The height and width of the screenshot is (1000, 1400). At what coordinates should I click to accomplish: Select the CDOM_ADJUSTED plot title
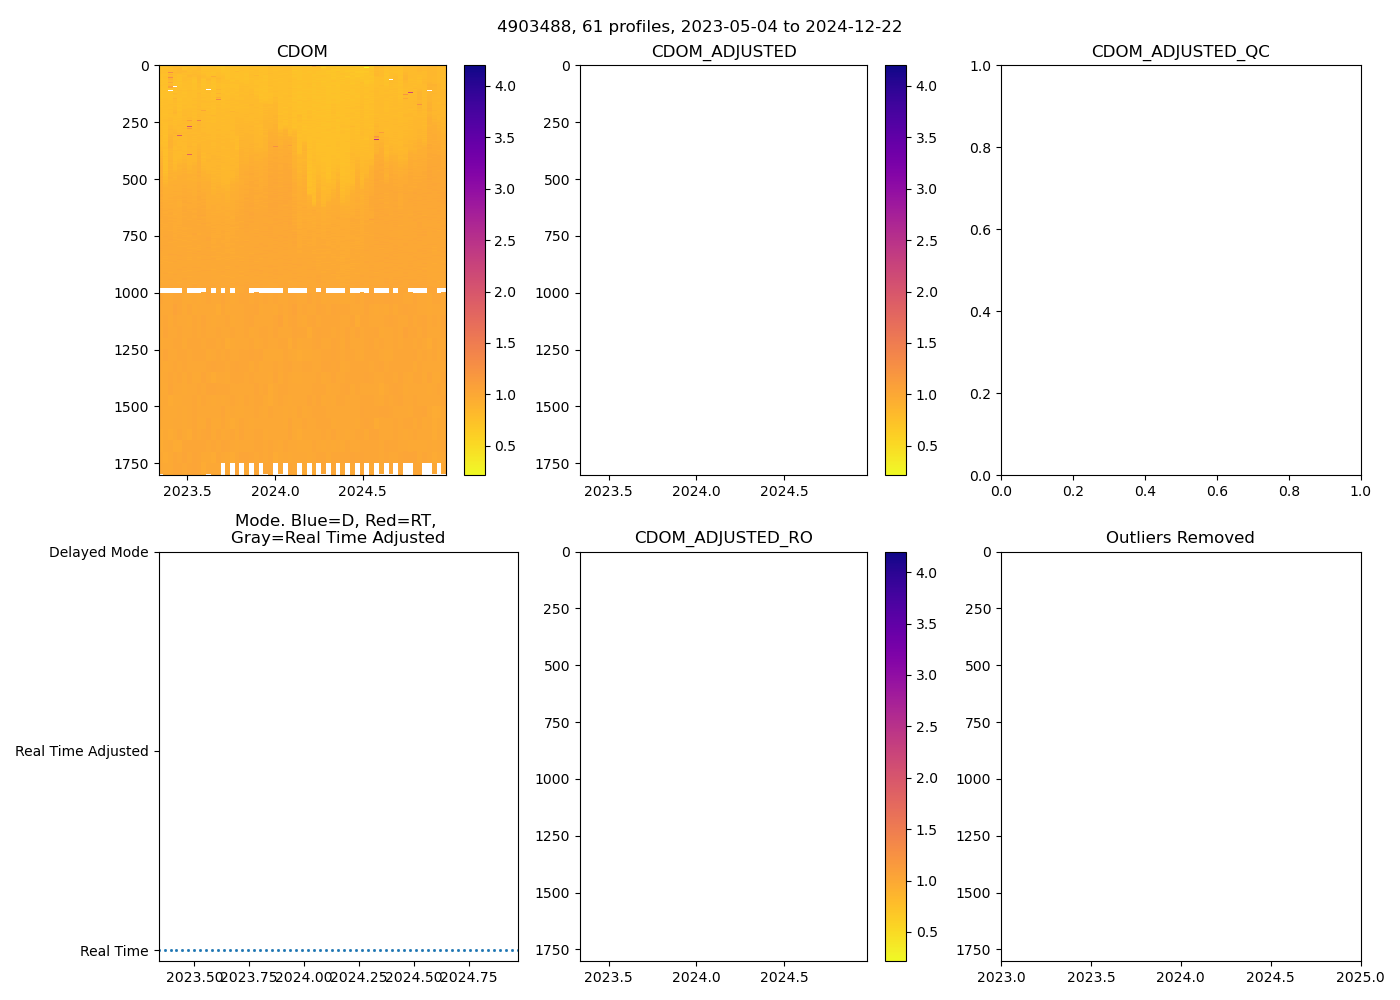coord(723,52)
